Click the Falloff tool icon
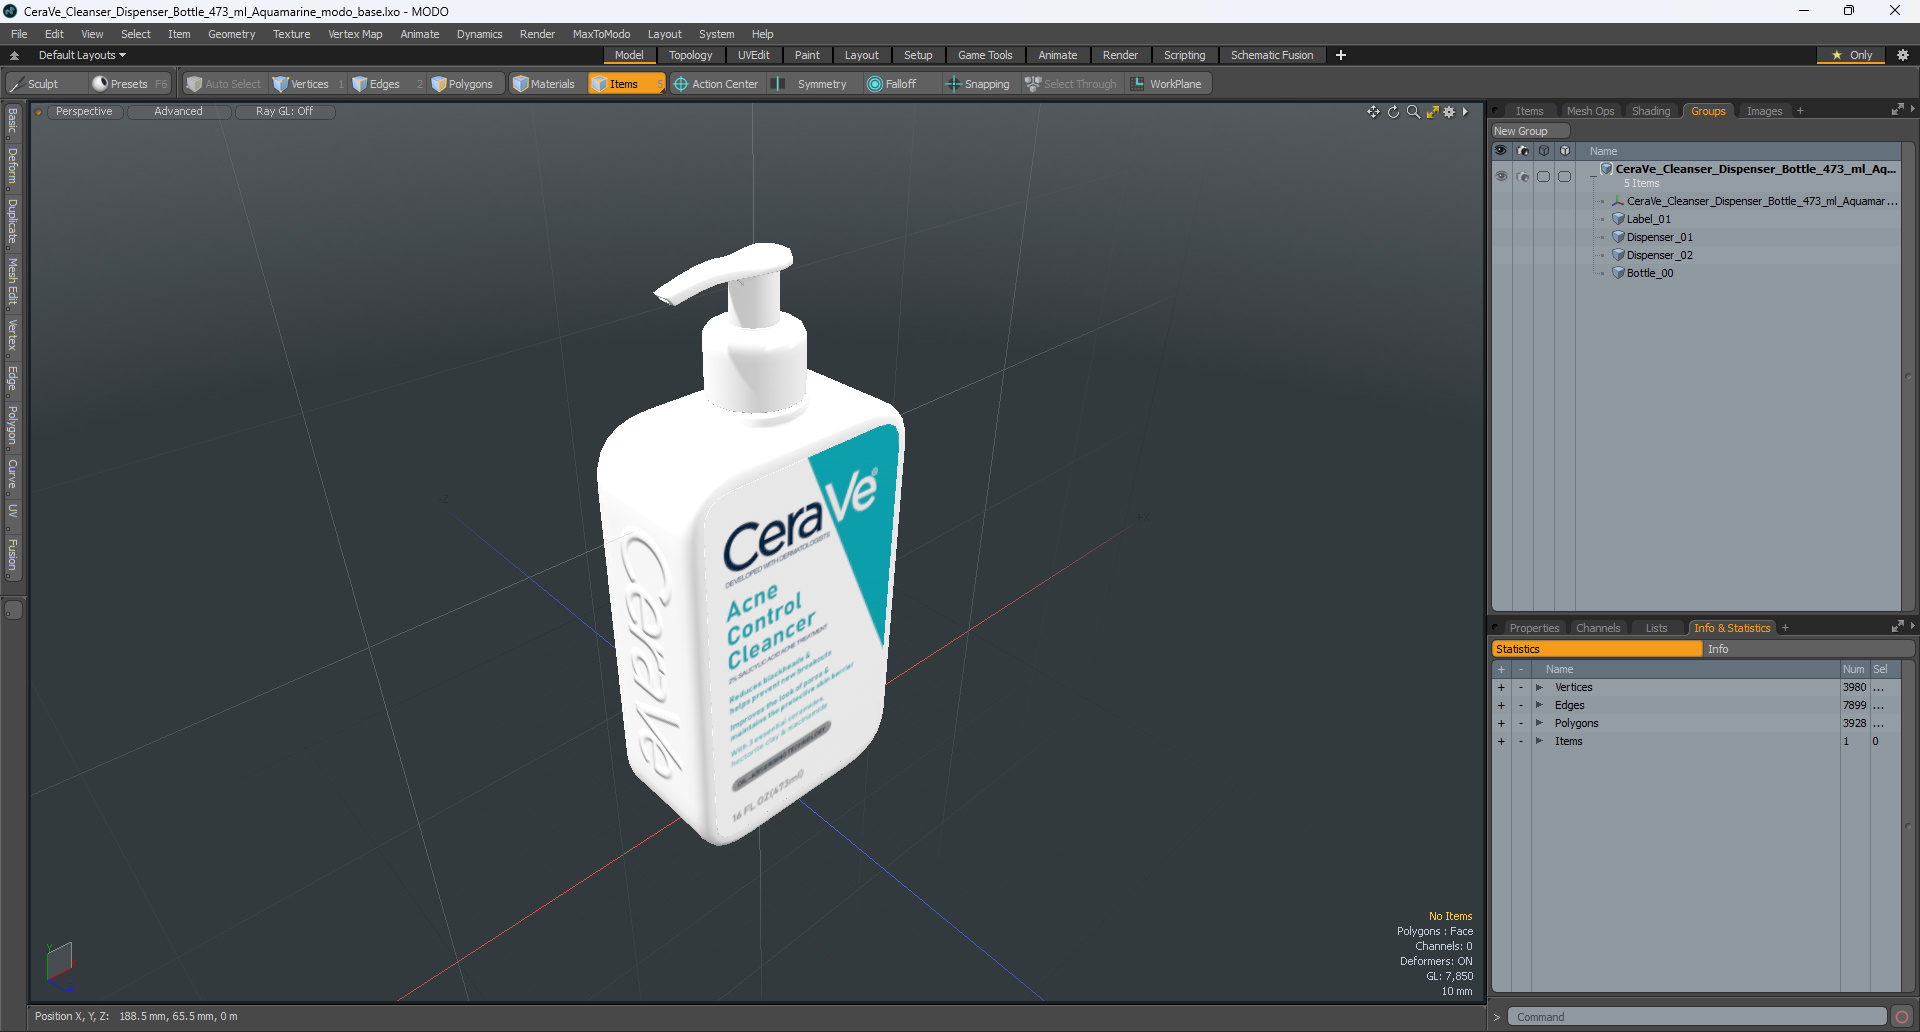Screen dimensions: 1920x1032 tap(875, 84)
